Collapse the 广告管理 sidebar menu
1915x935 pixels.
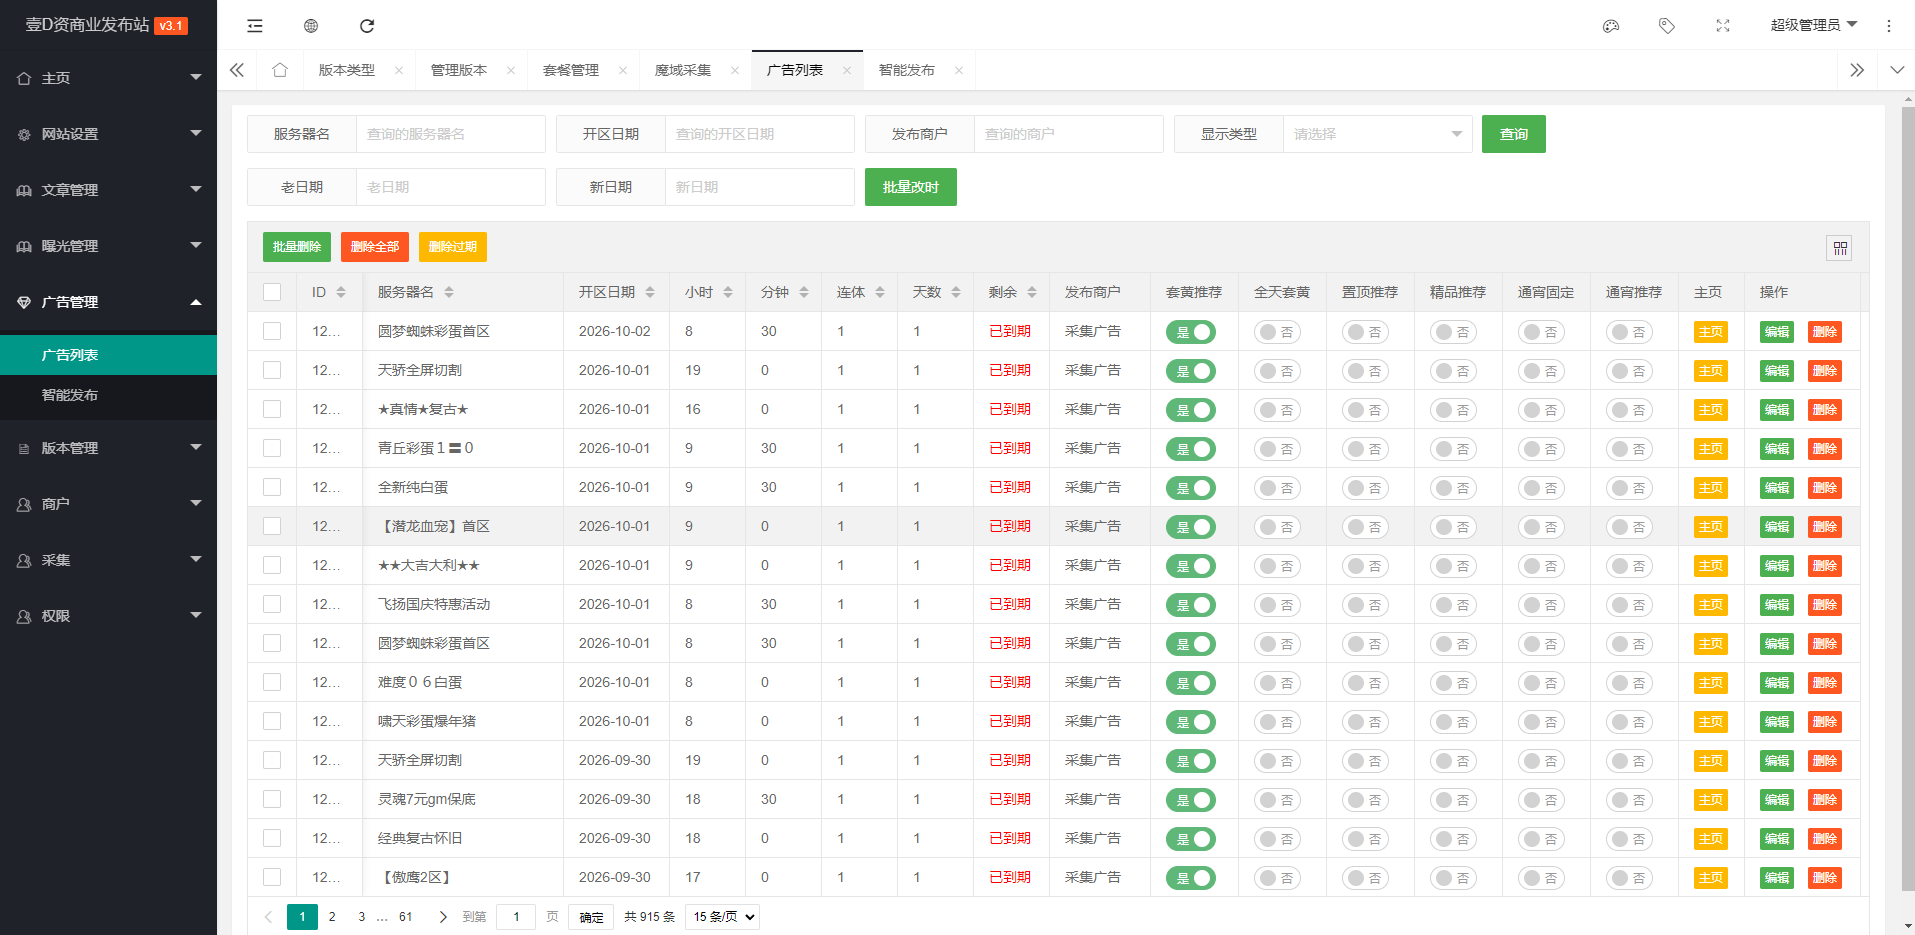click(108, 302)
